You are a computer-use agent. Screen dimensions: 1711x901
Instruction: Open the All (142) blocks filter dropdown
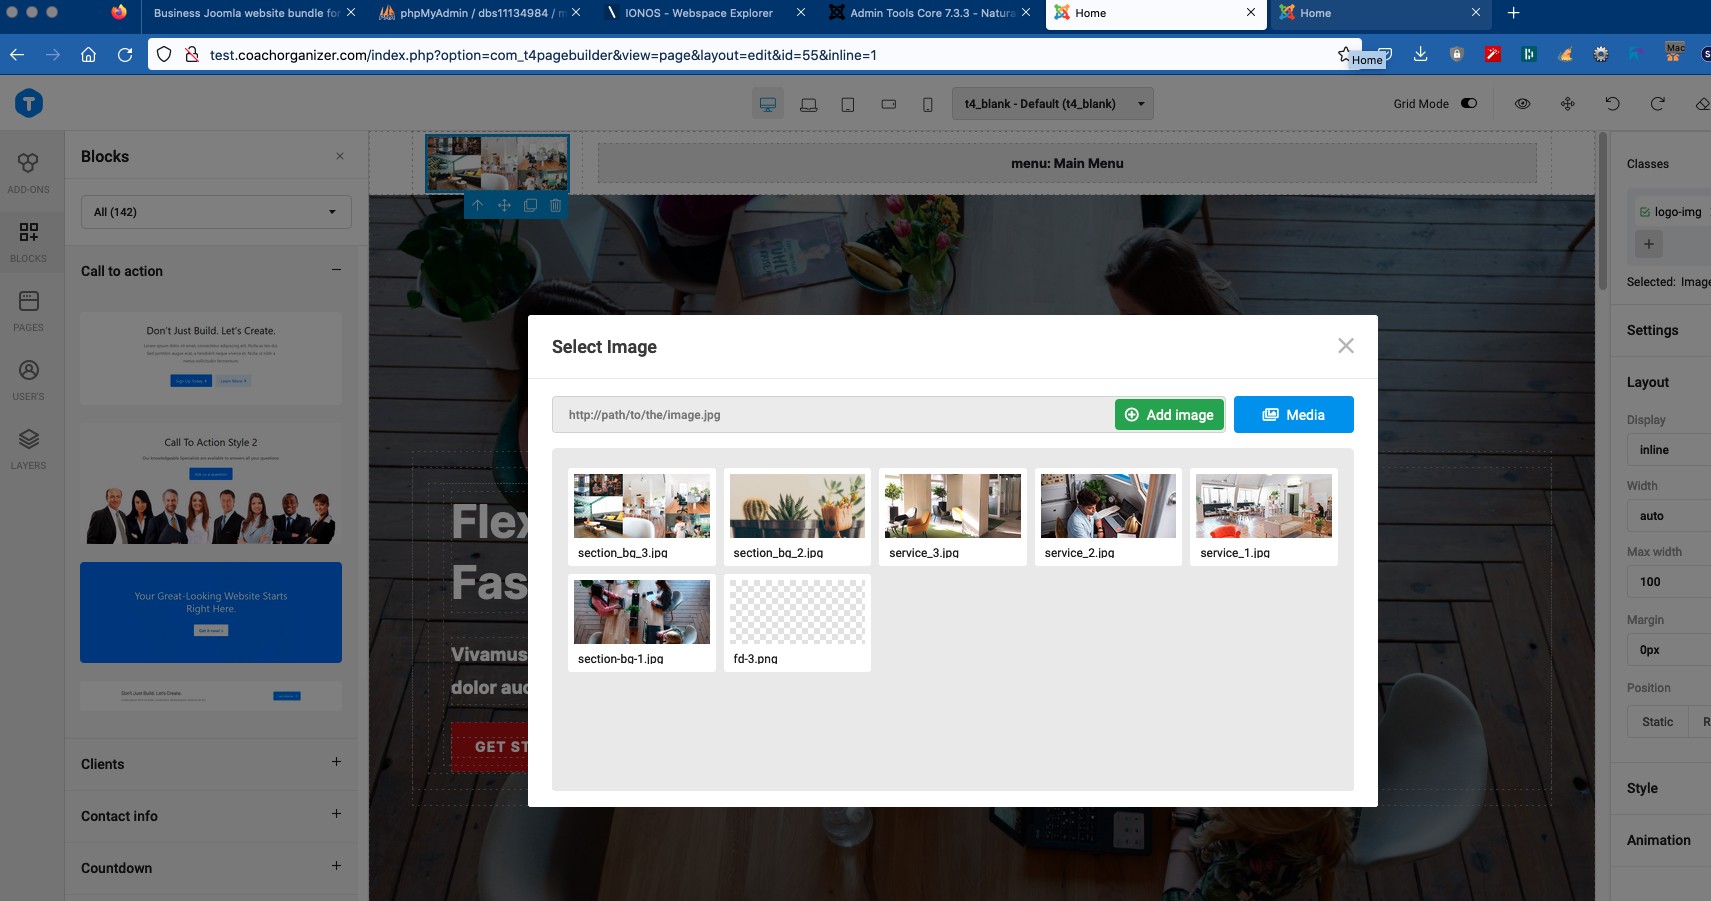216,212
